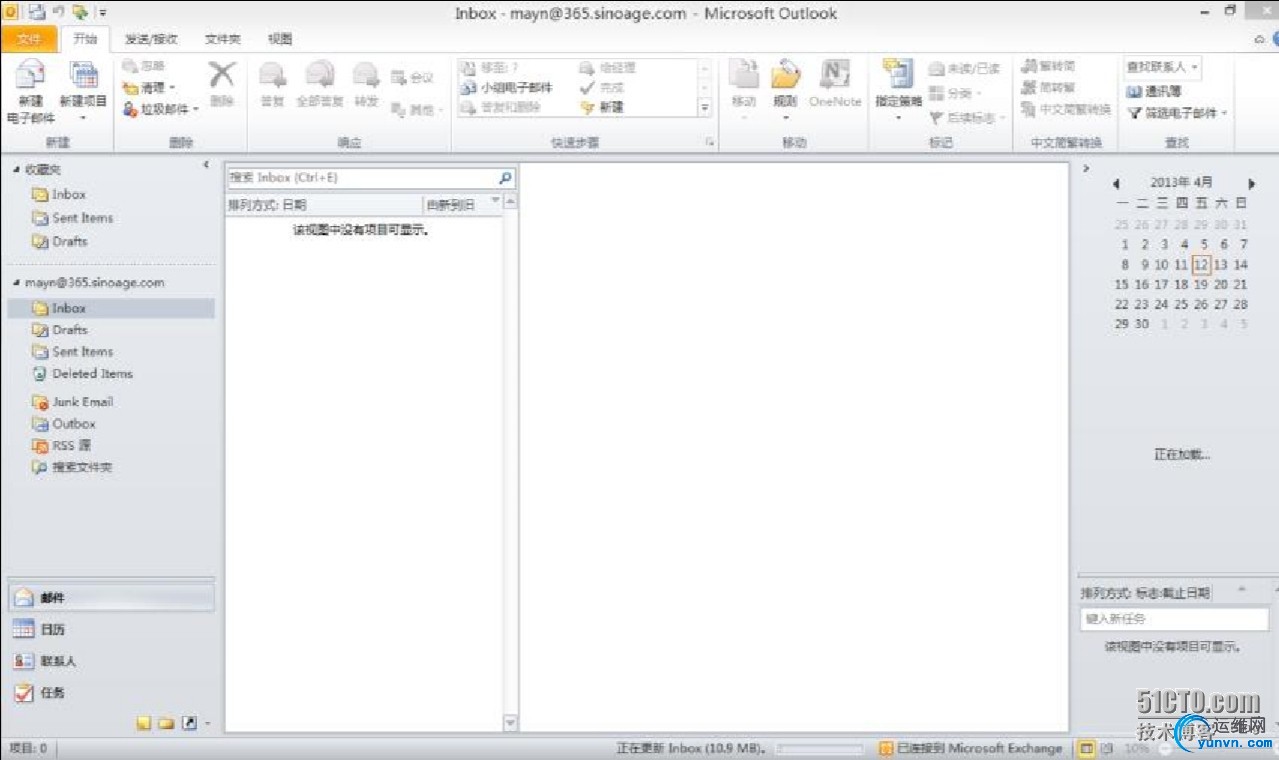This screenshot has height=760, width=1279.
Task: Open the 邮件 (Mail) navigation button
Action: (x=111, y=598)
